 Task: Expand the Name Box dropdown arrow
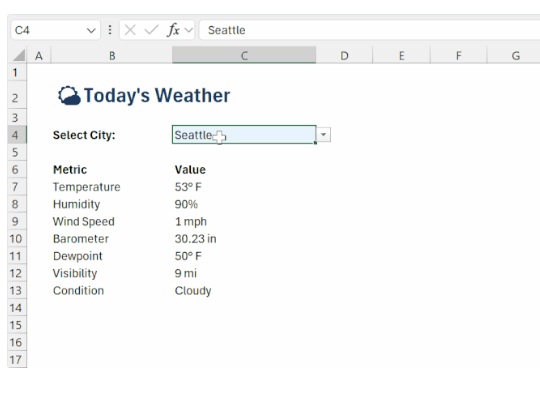[91, 31]
